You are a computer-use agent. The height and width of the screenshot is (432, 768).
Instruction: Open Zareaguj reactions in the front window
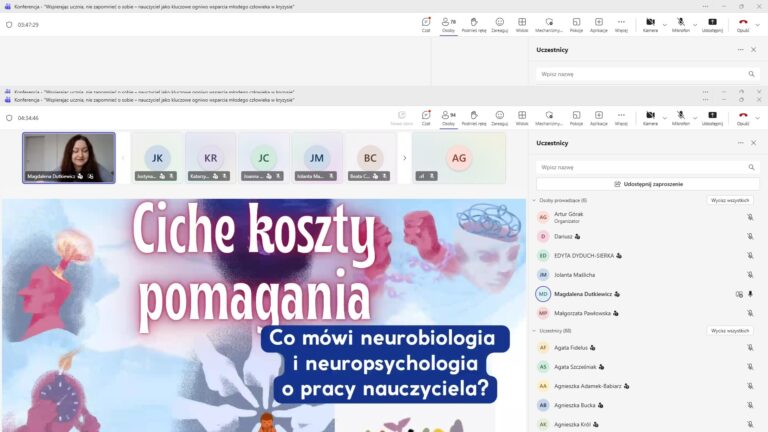500,118
